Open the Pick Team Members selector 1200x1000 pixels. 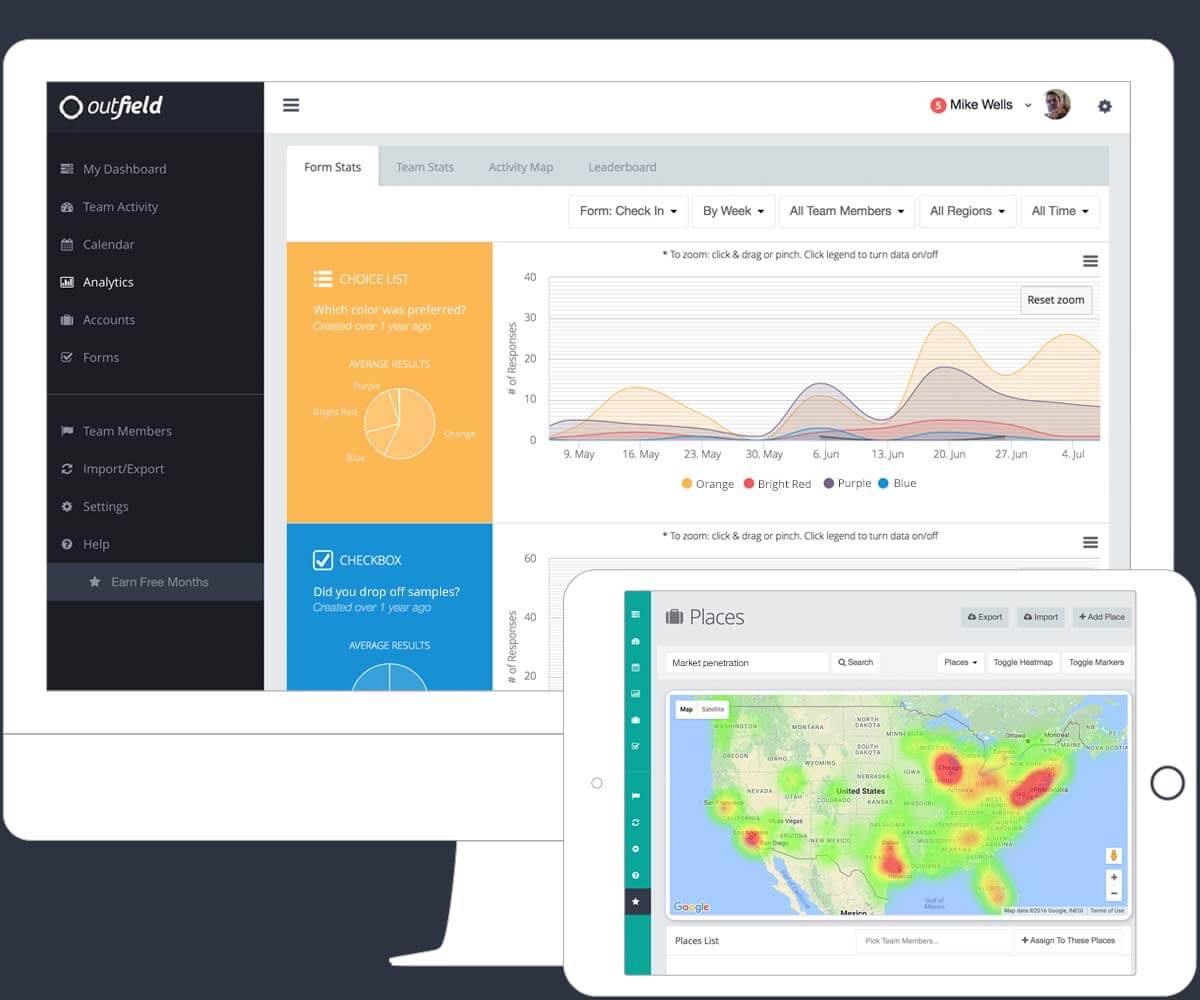click(934, 941)
